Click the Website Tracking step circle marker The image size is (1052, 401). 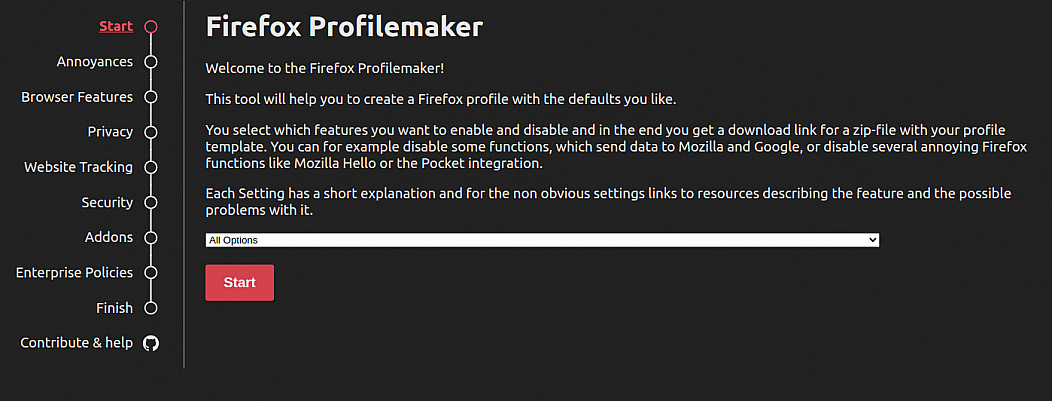point(151,167)
